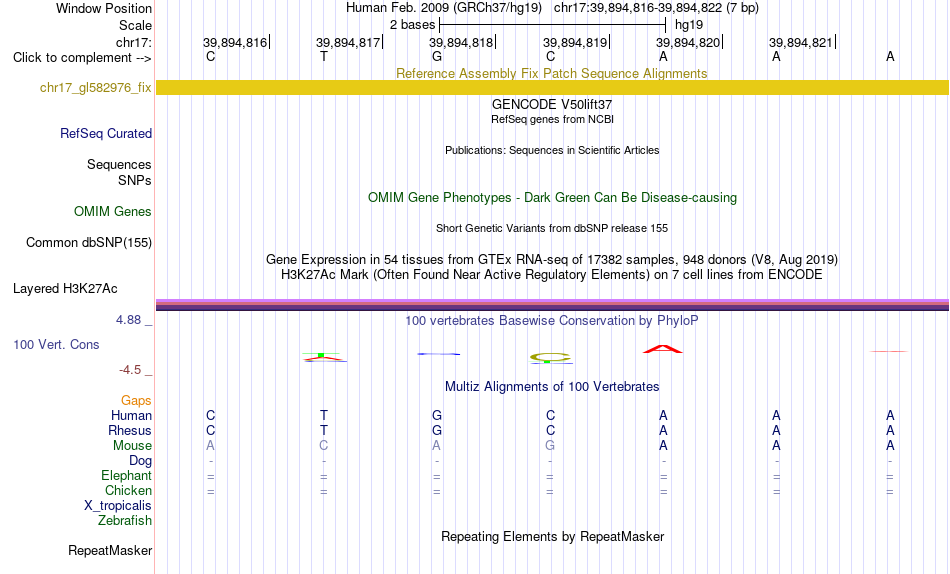The width and height of the screenshot is (950, 574).
Task: Click the 4.88 PhyloP upper scale value
Action: click(129, 319)
